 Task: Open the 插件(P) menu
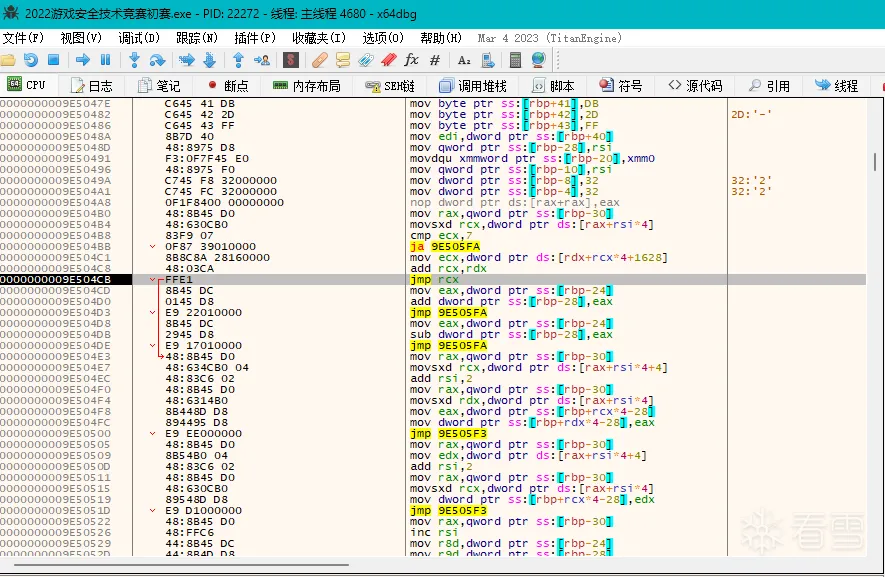(x=255, y=38)
